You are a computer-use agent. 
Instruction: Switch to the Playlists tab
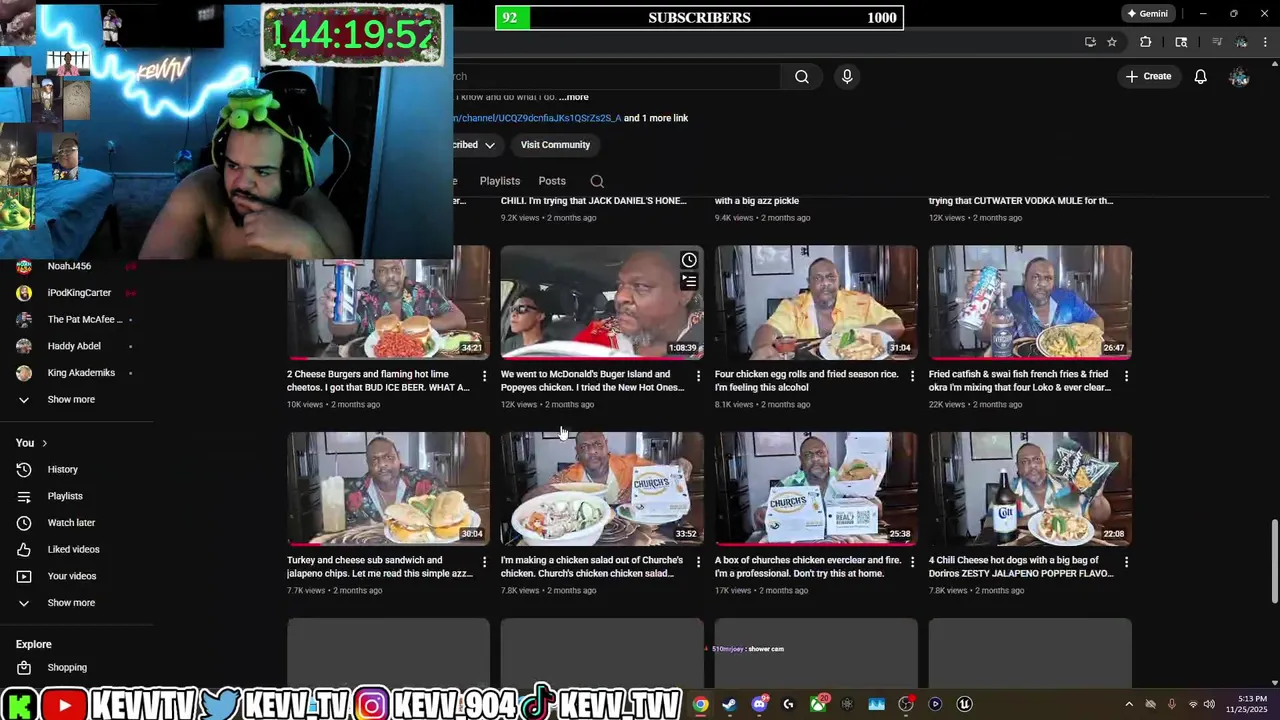click(x=500, y=181)
